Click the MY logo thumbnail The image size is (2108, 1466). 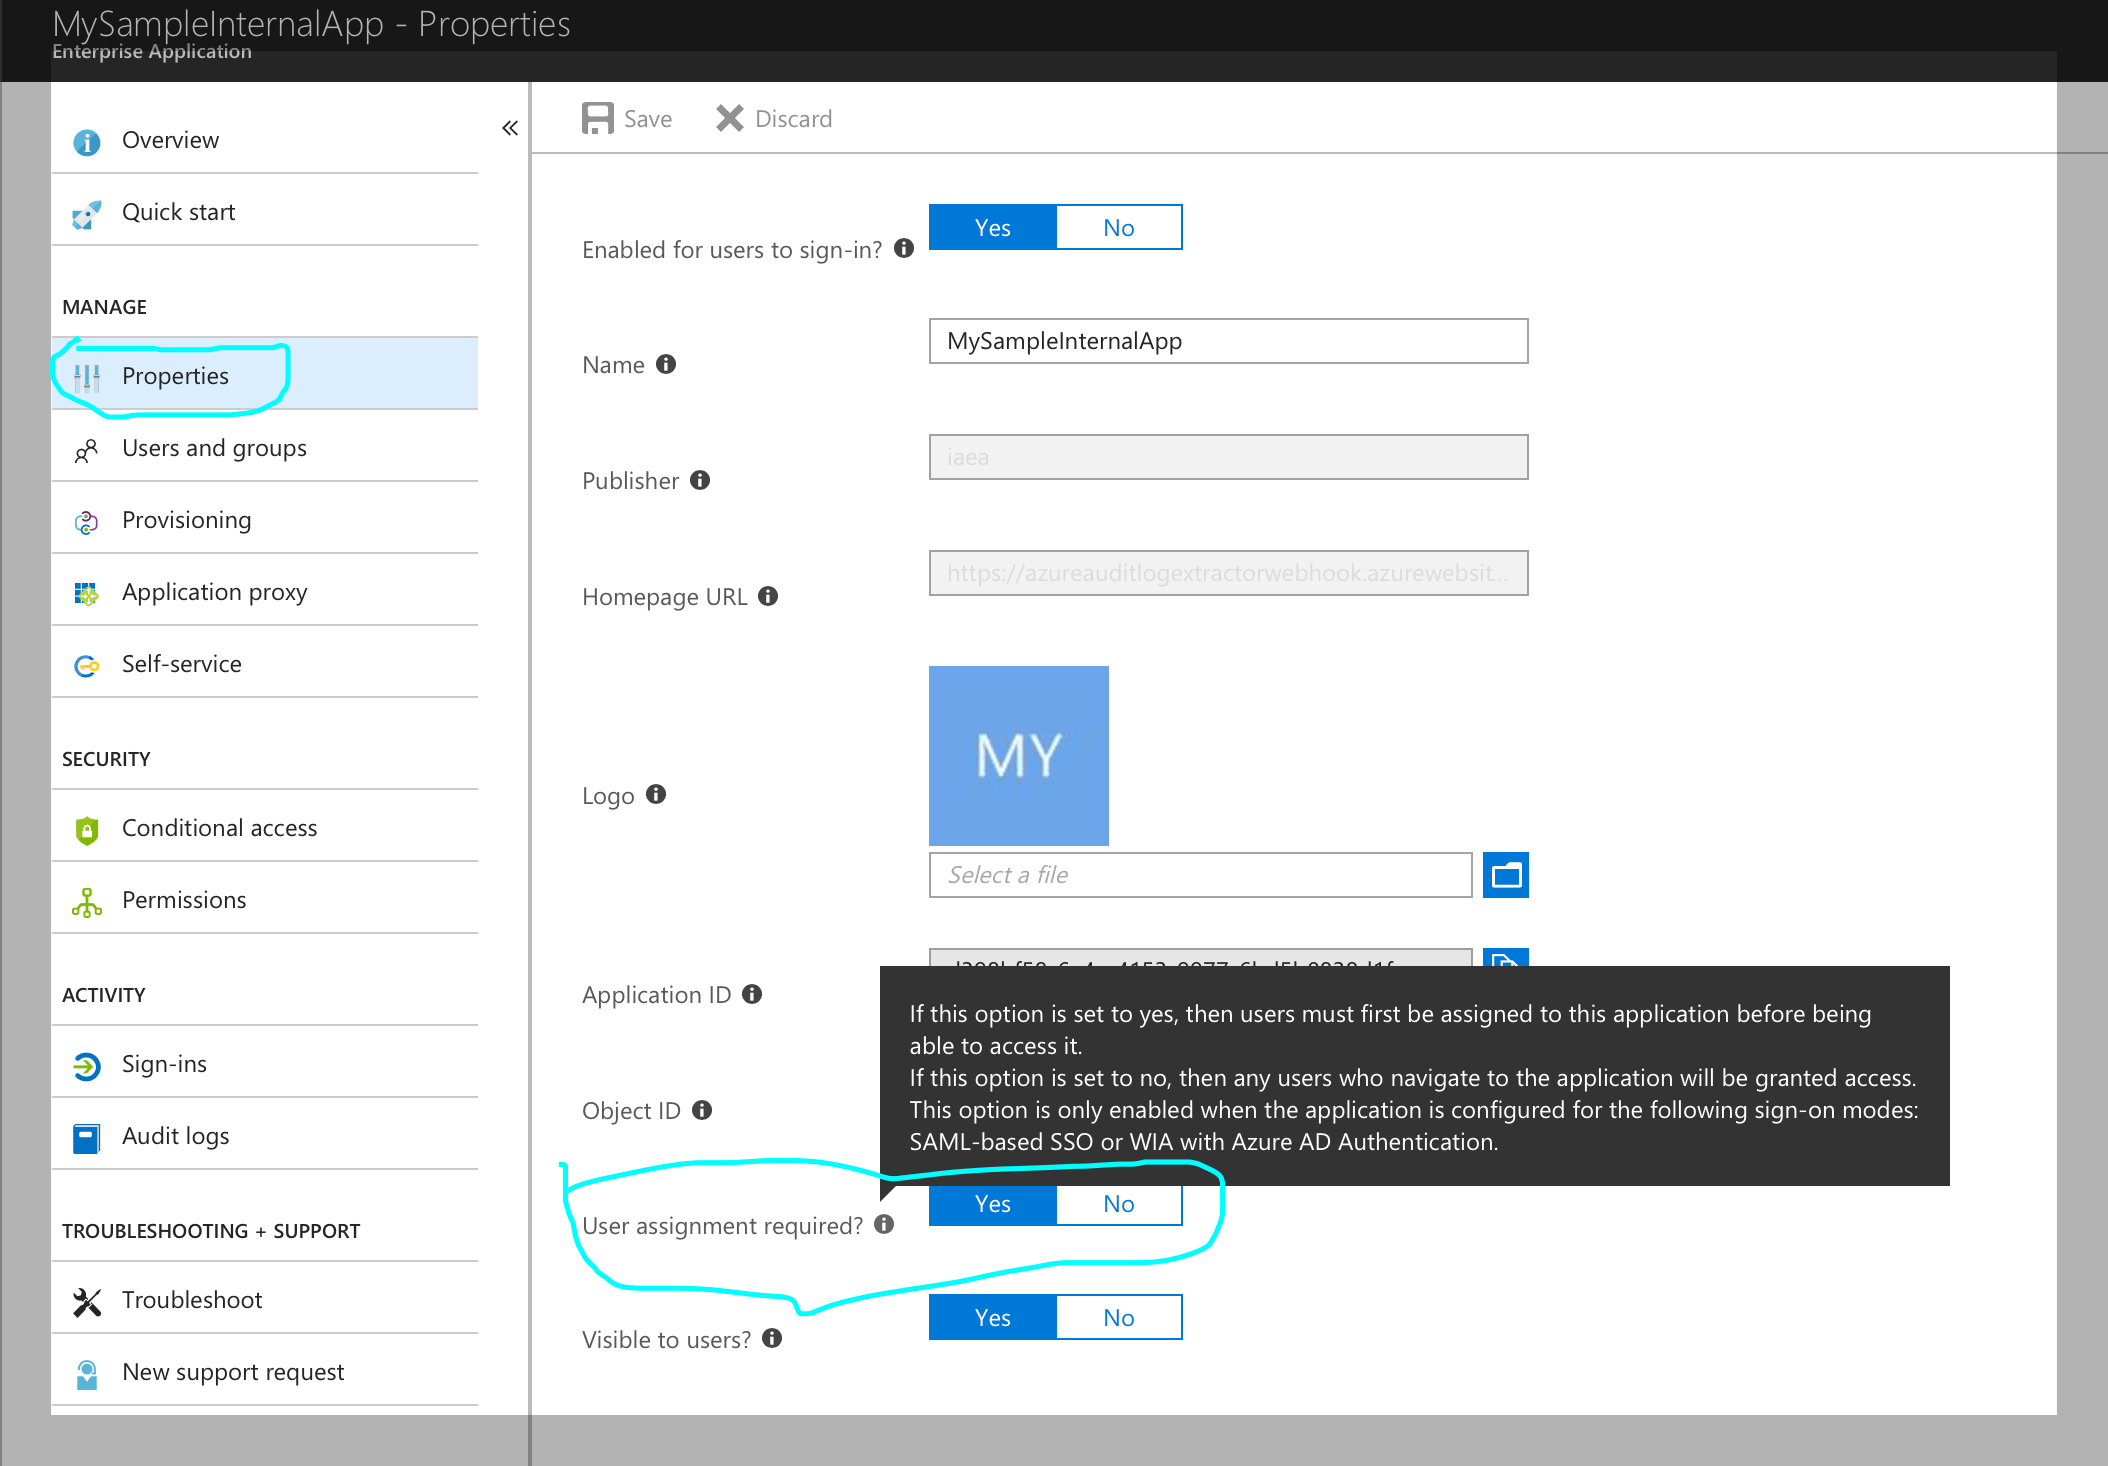[1018, 756]
